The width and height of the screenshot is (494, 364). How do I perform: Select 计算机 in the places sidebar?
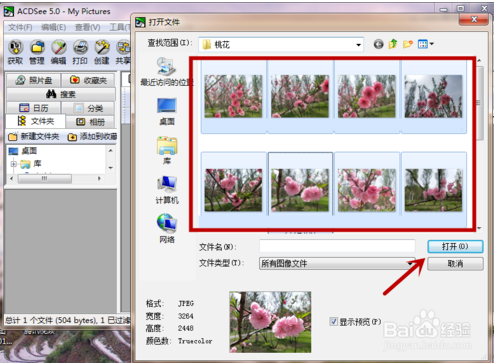click(x=167, y=190)
